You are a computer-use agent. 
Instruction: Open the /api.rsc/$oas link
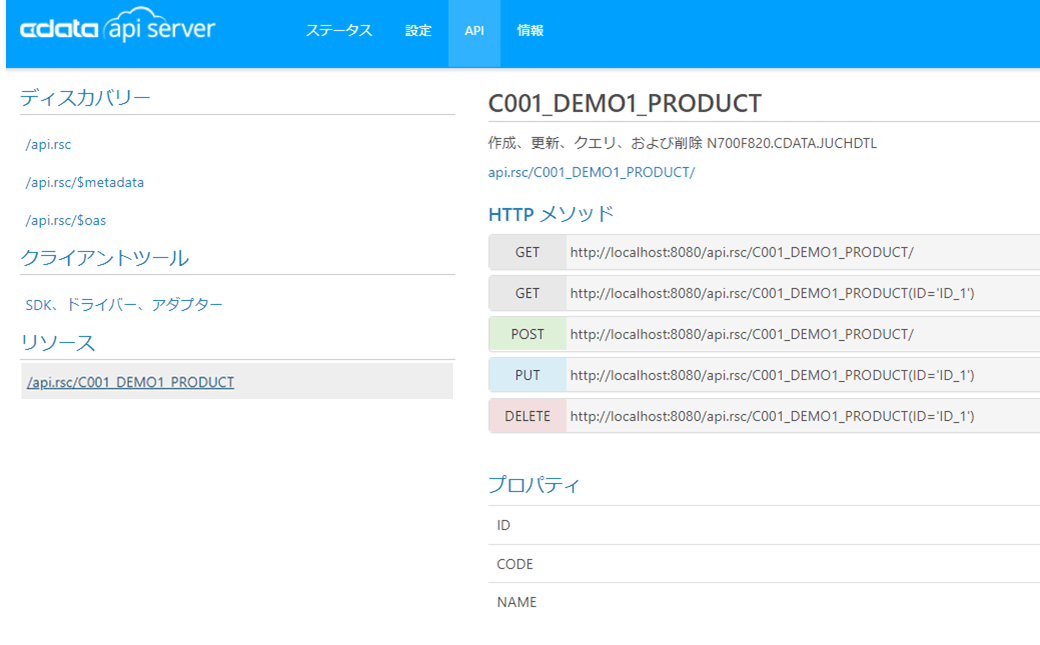pyautogui.click(x=66, y=221)
